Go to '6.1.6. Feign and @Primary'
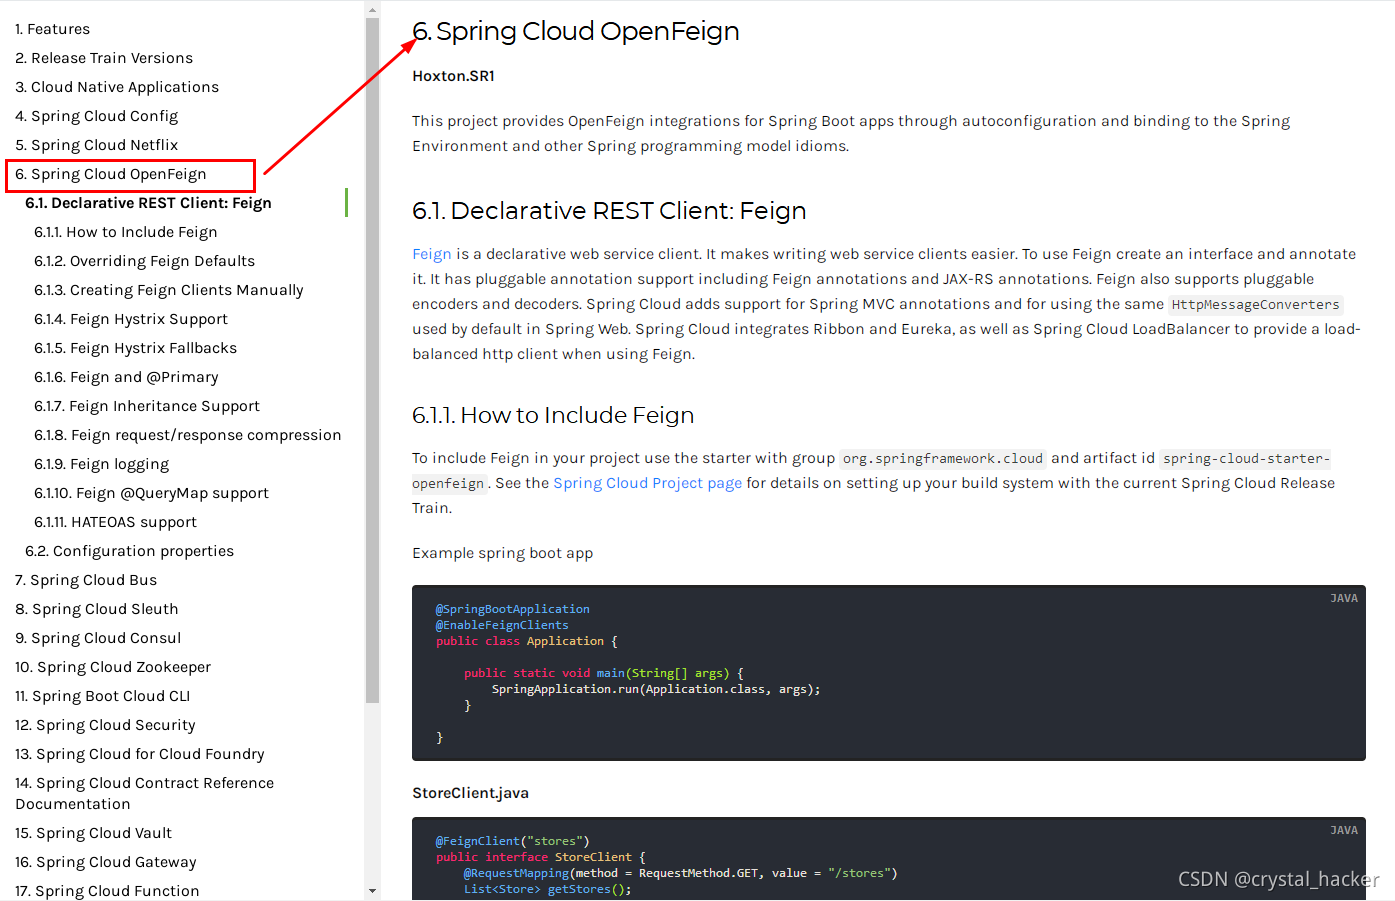 click(126, 377)
